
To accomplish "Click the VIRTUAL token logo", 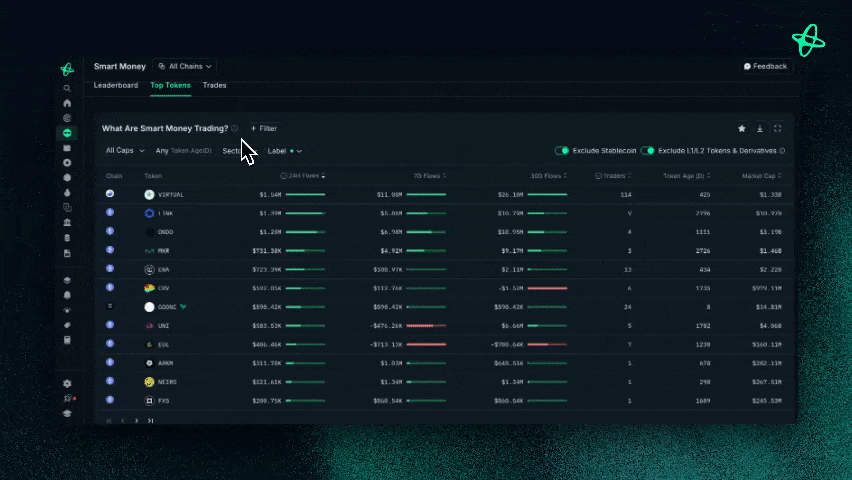I will point(149,195).
